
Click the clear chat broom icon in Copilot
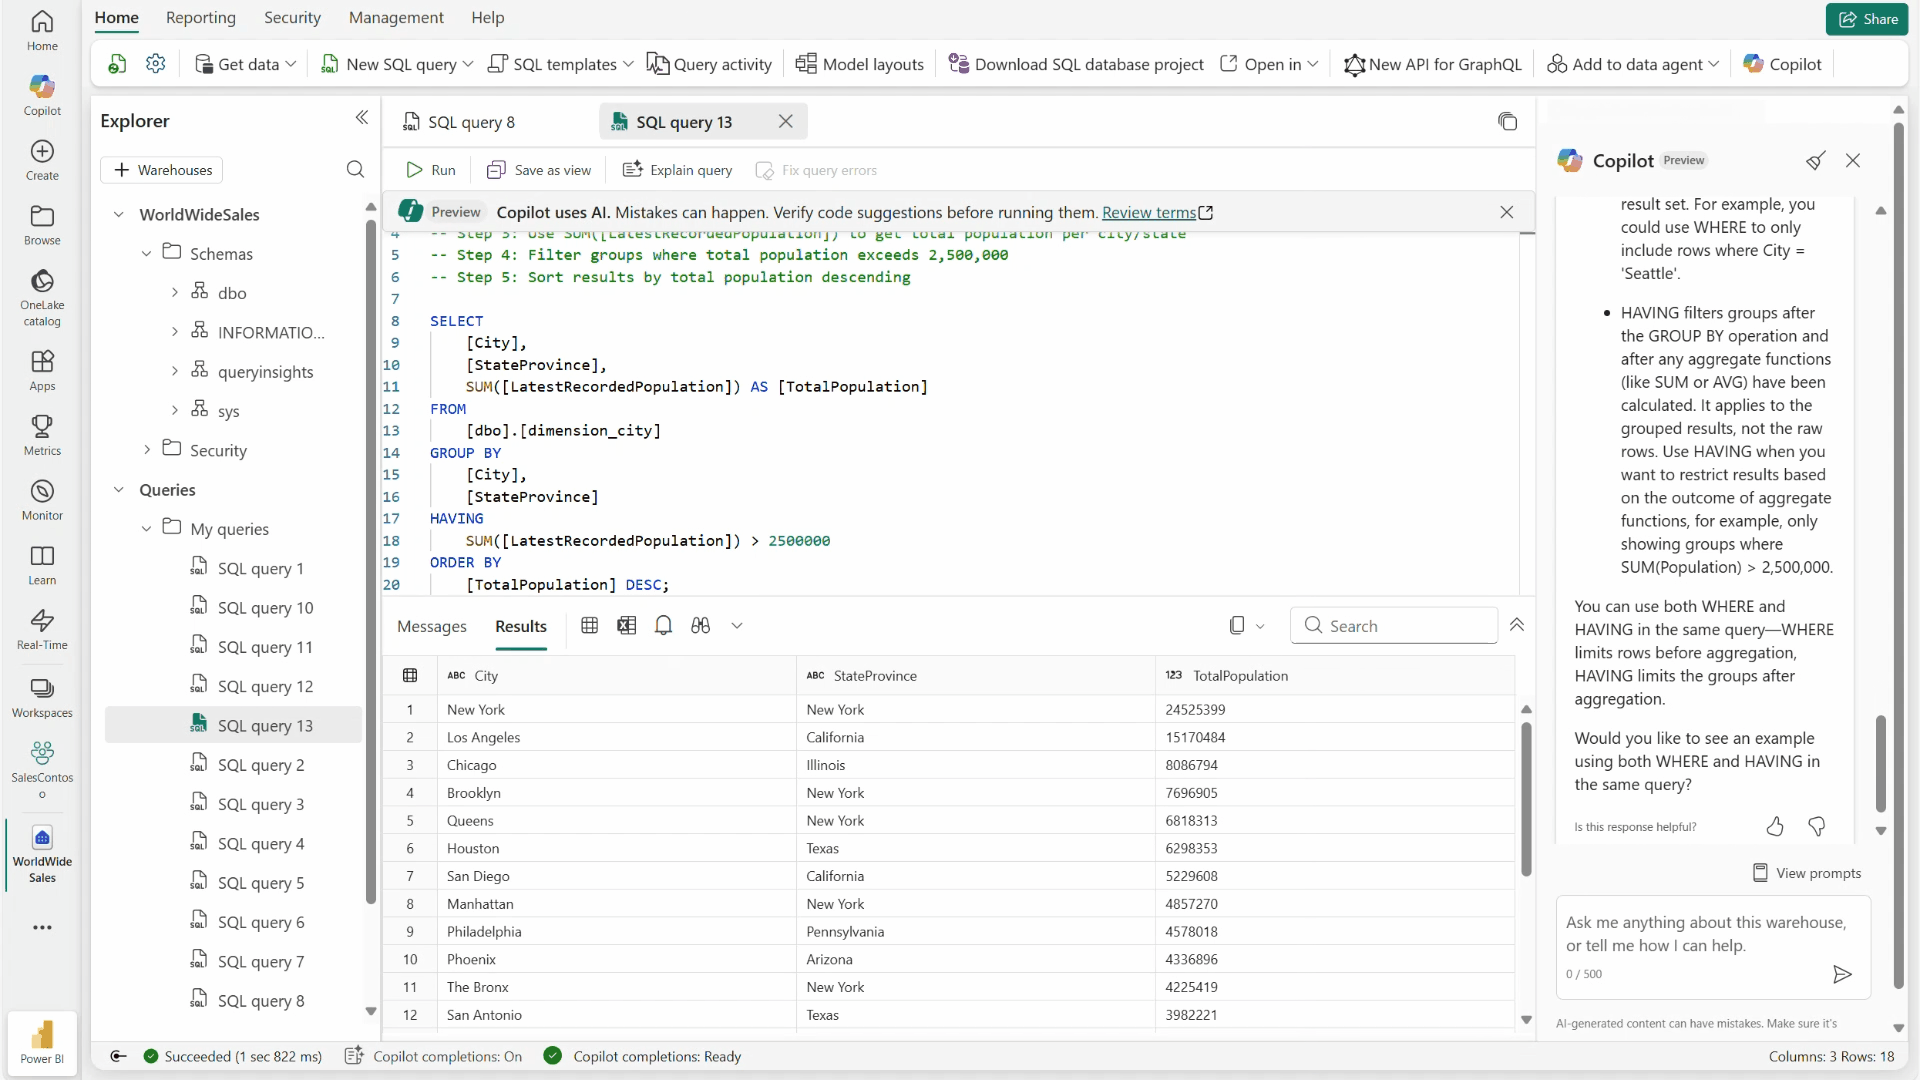click(x=1815, y=160)
